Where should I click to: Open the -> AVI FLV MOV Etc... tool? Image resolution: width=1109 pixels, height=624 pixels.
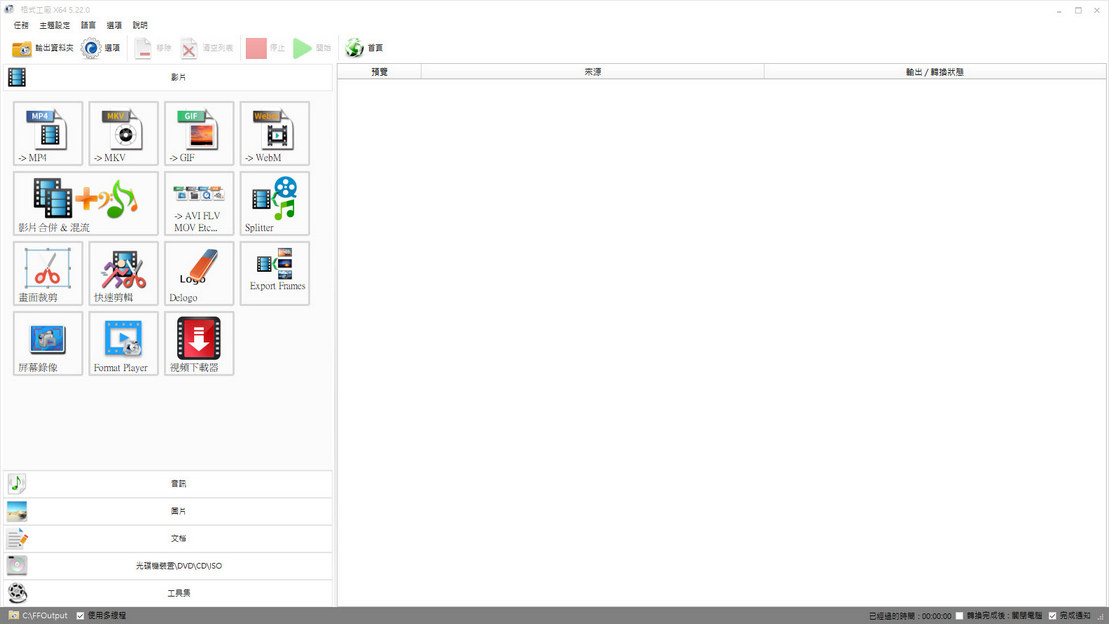point(199,203)
